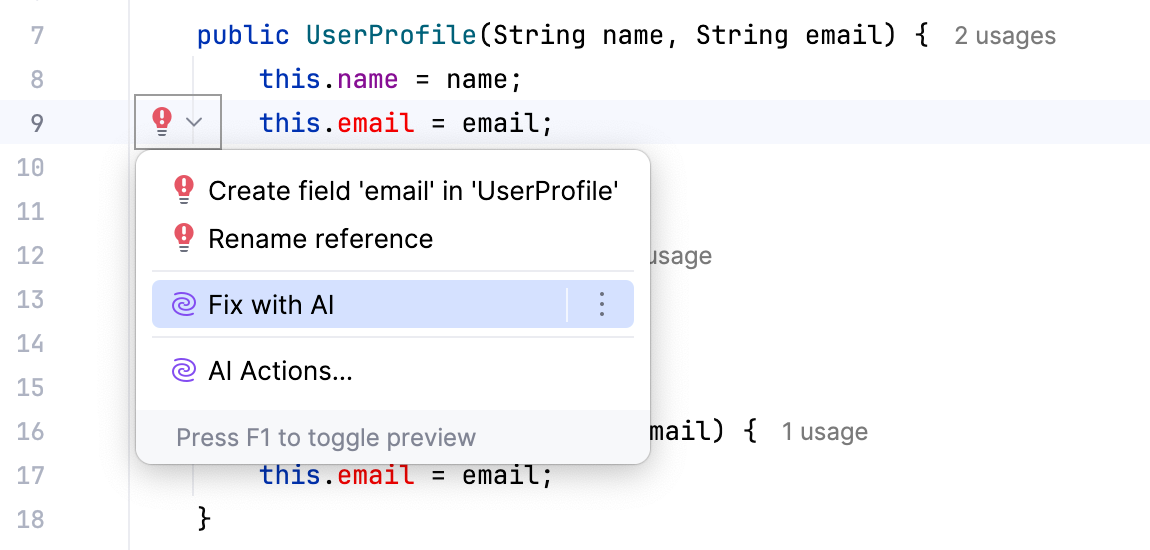
Task: Click the "2 usages" inlay hint
Action: [1004, 37]
